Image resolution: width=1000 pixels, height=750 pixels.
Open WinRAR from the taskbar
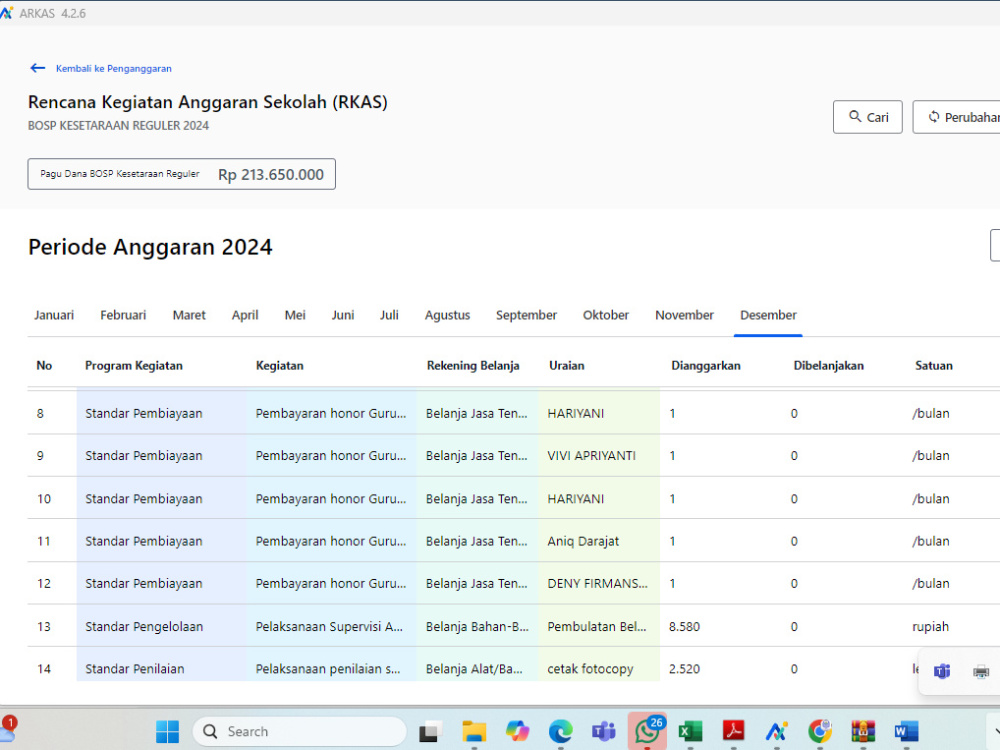click(863, 732)
